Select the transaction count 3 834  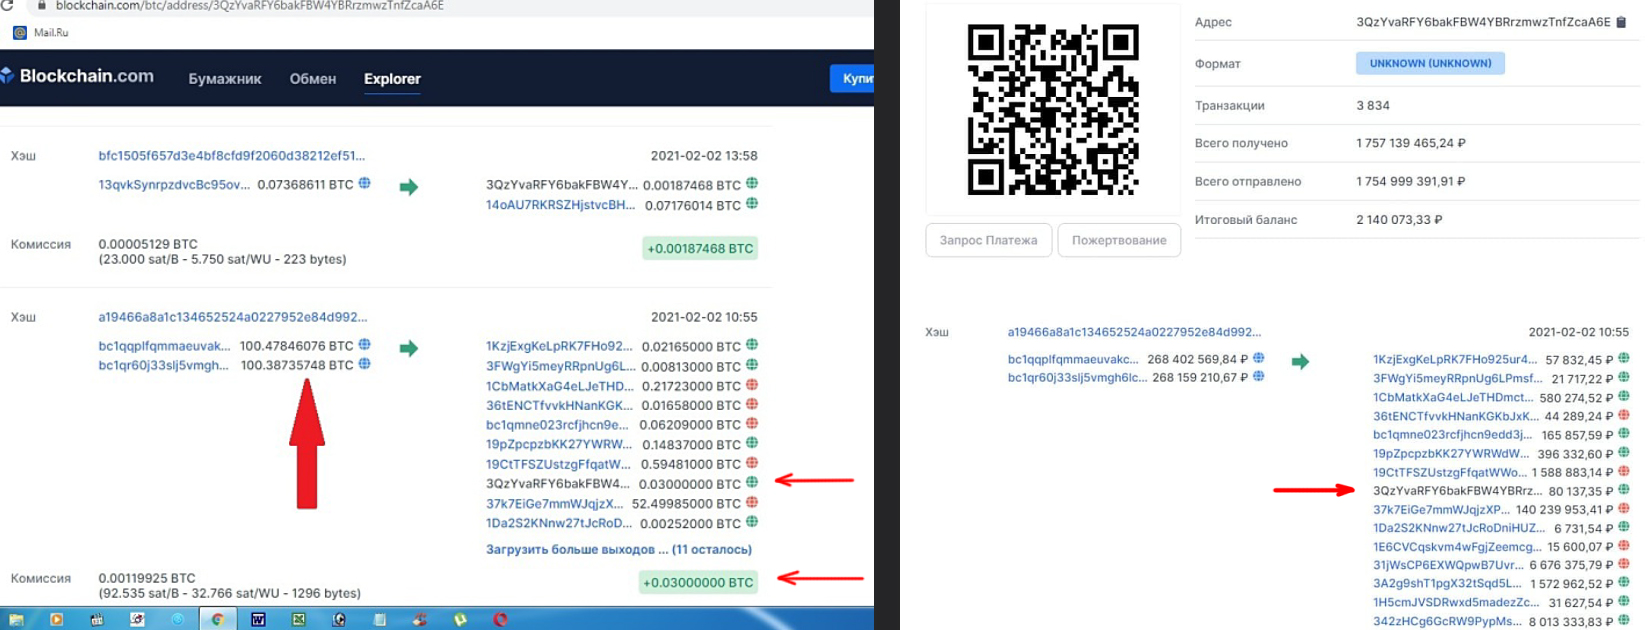(1373, 105)
